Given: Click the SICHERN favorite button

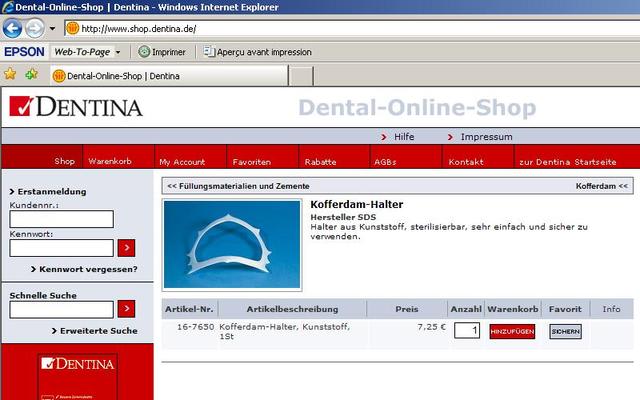Looking at the screenshot, I should (x=565, y=331).
